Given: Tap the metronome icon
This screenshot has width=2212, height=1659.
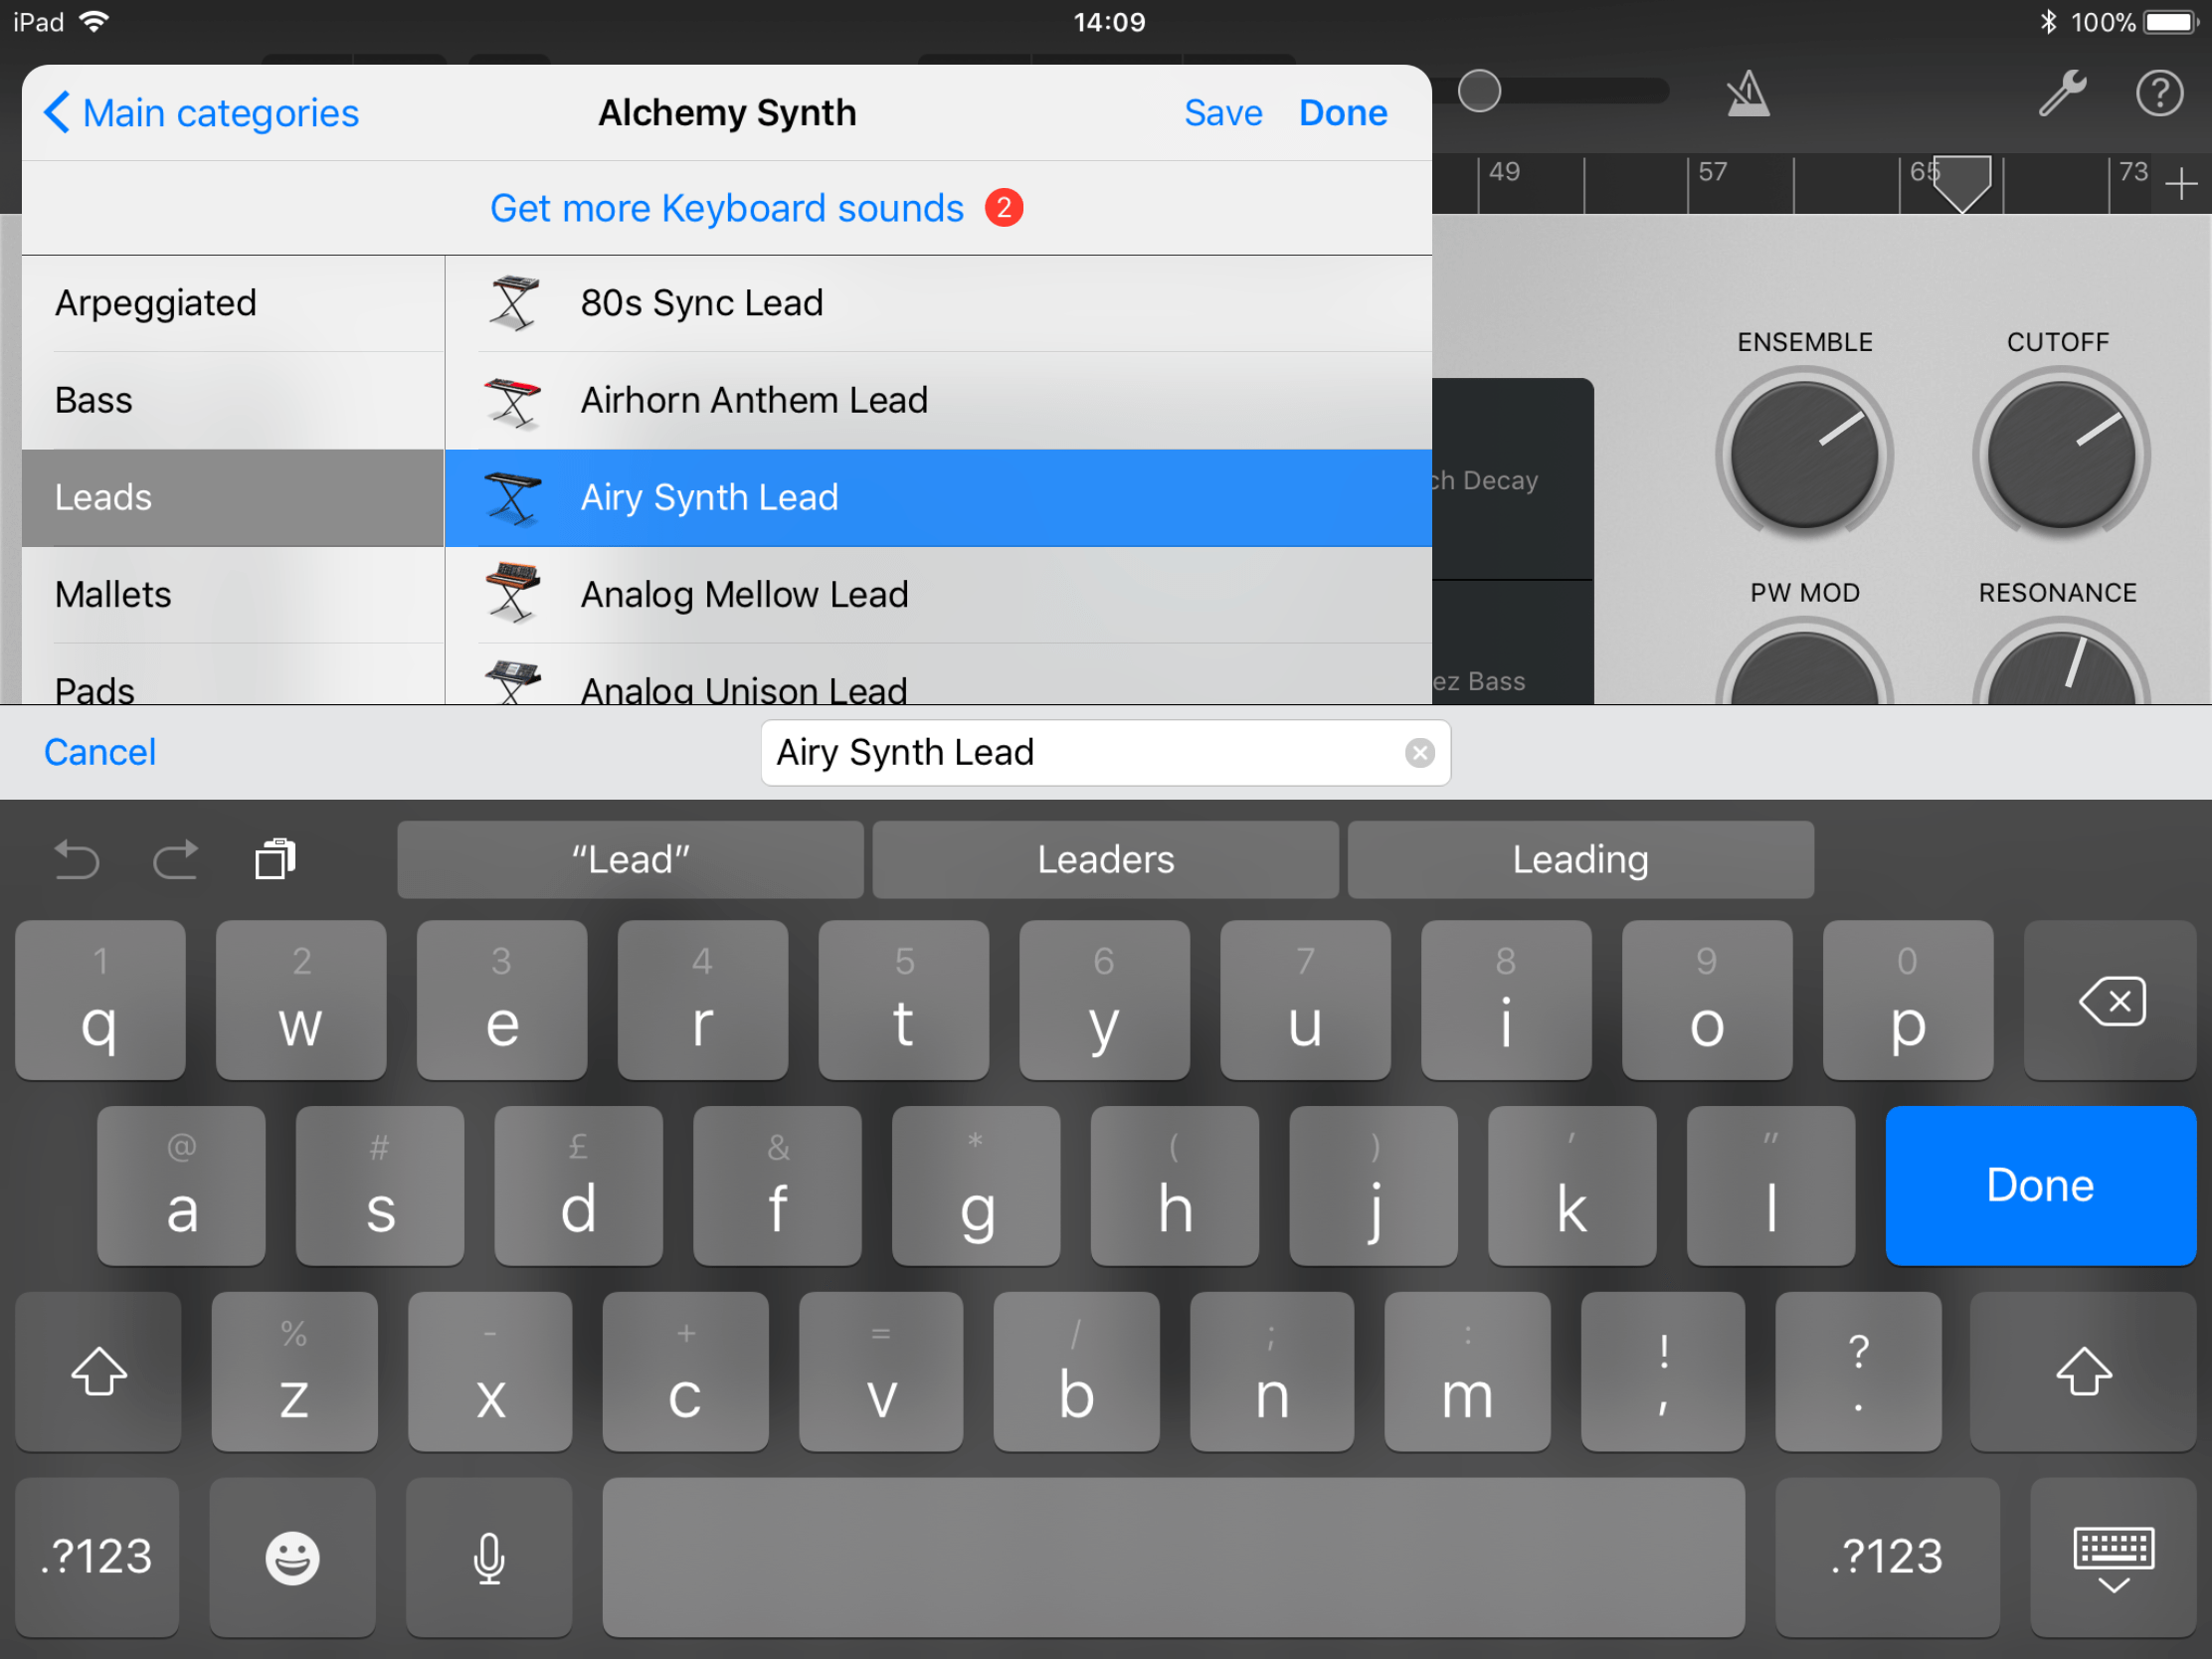Looking at the screenshot, I should click(x=1746, y=92).
